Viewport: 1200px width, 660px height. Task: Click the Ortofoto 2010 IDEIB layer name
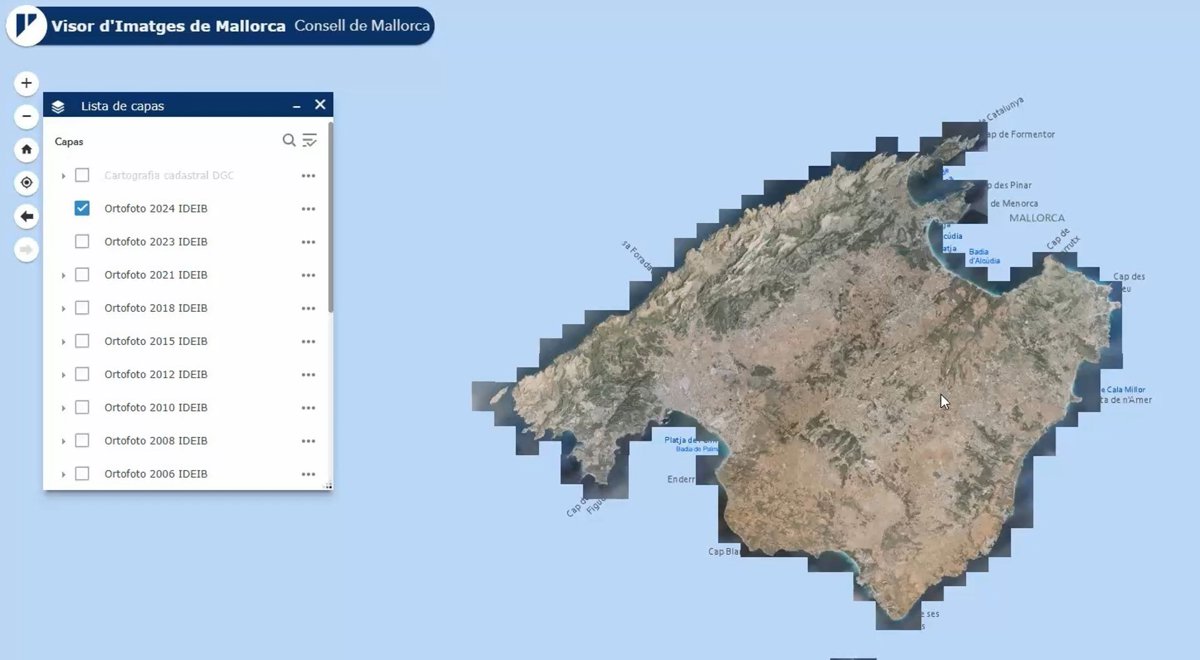tap(156, 408)
